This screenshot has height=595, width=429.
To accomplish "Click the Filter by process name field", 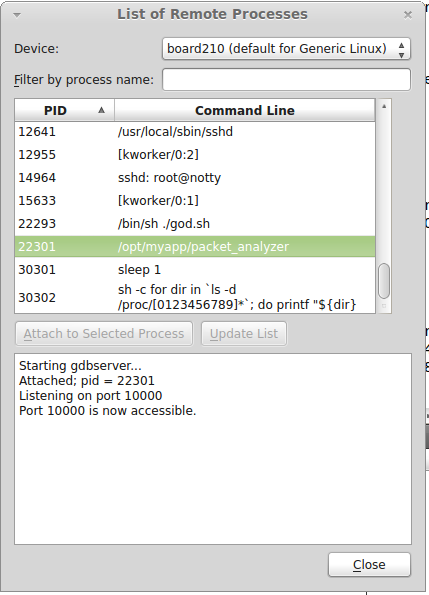I will coord(286,80).
